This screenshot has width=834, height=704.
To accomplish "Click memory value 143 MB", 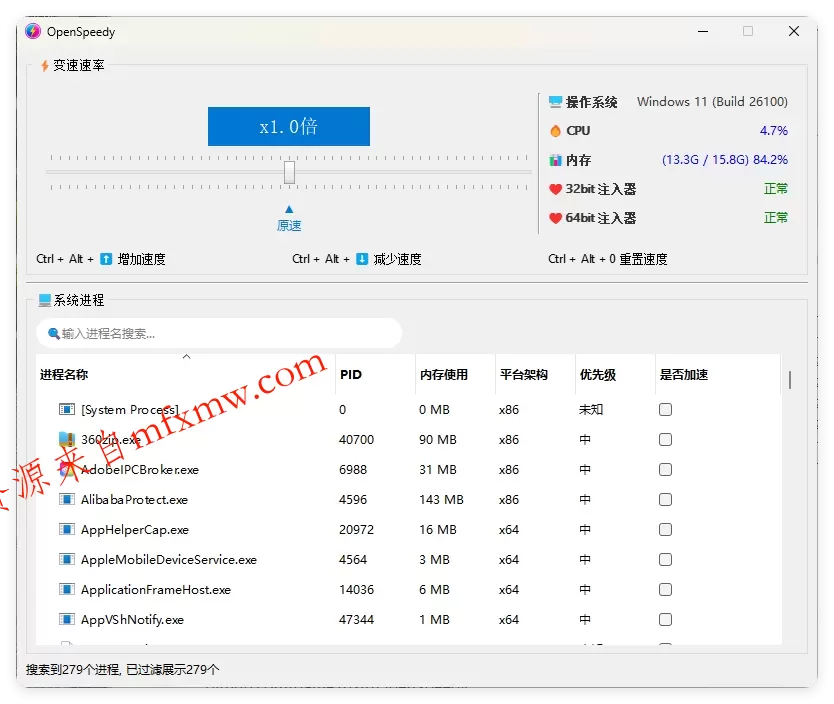I will (x=441, y=500).
